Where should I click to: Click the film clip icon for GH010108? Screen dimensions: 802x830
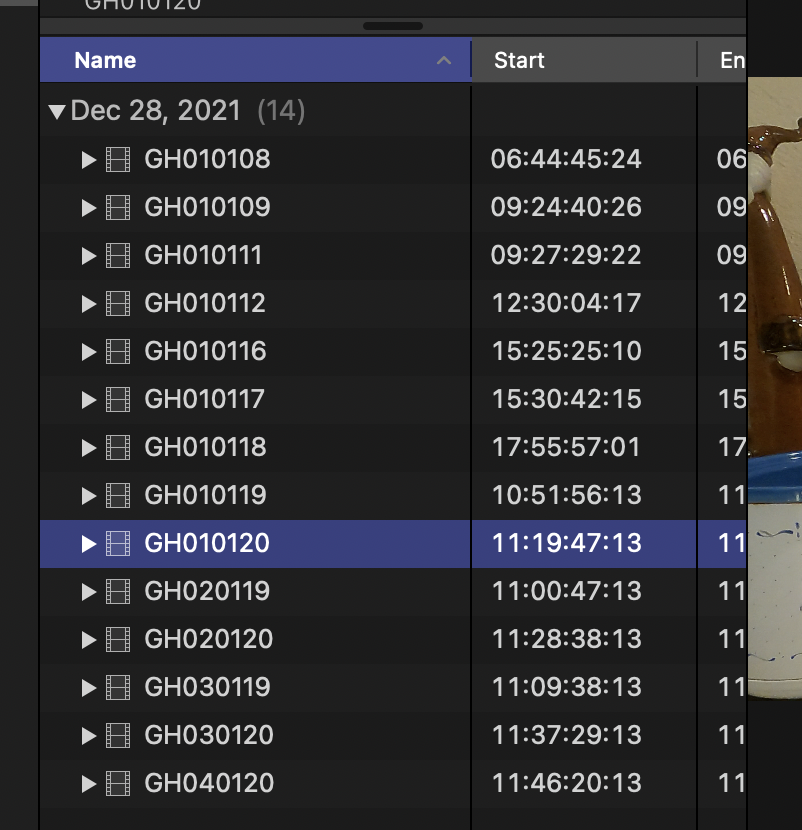[118, 159]
